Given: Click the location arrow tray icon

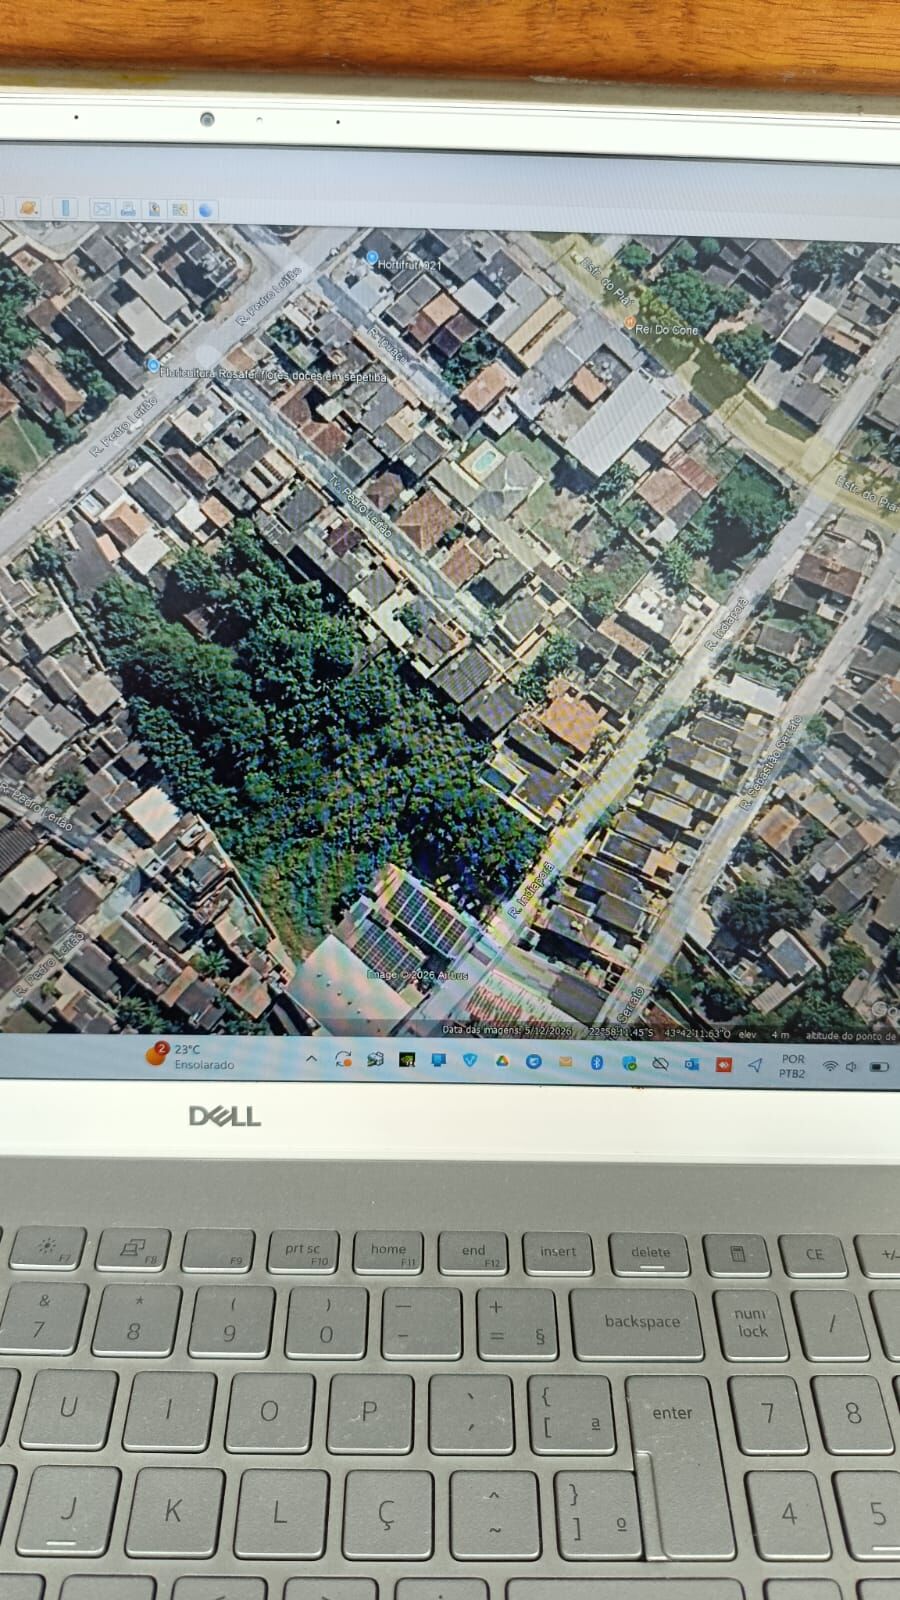Looking at the screenshot, I should click(x=755, y=1065).
